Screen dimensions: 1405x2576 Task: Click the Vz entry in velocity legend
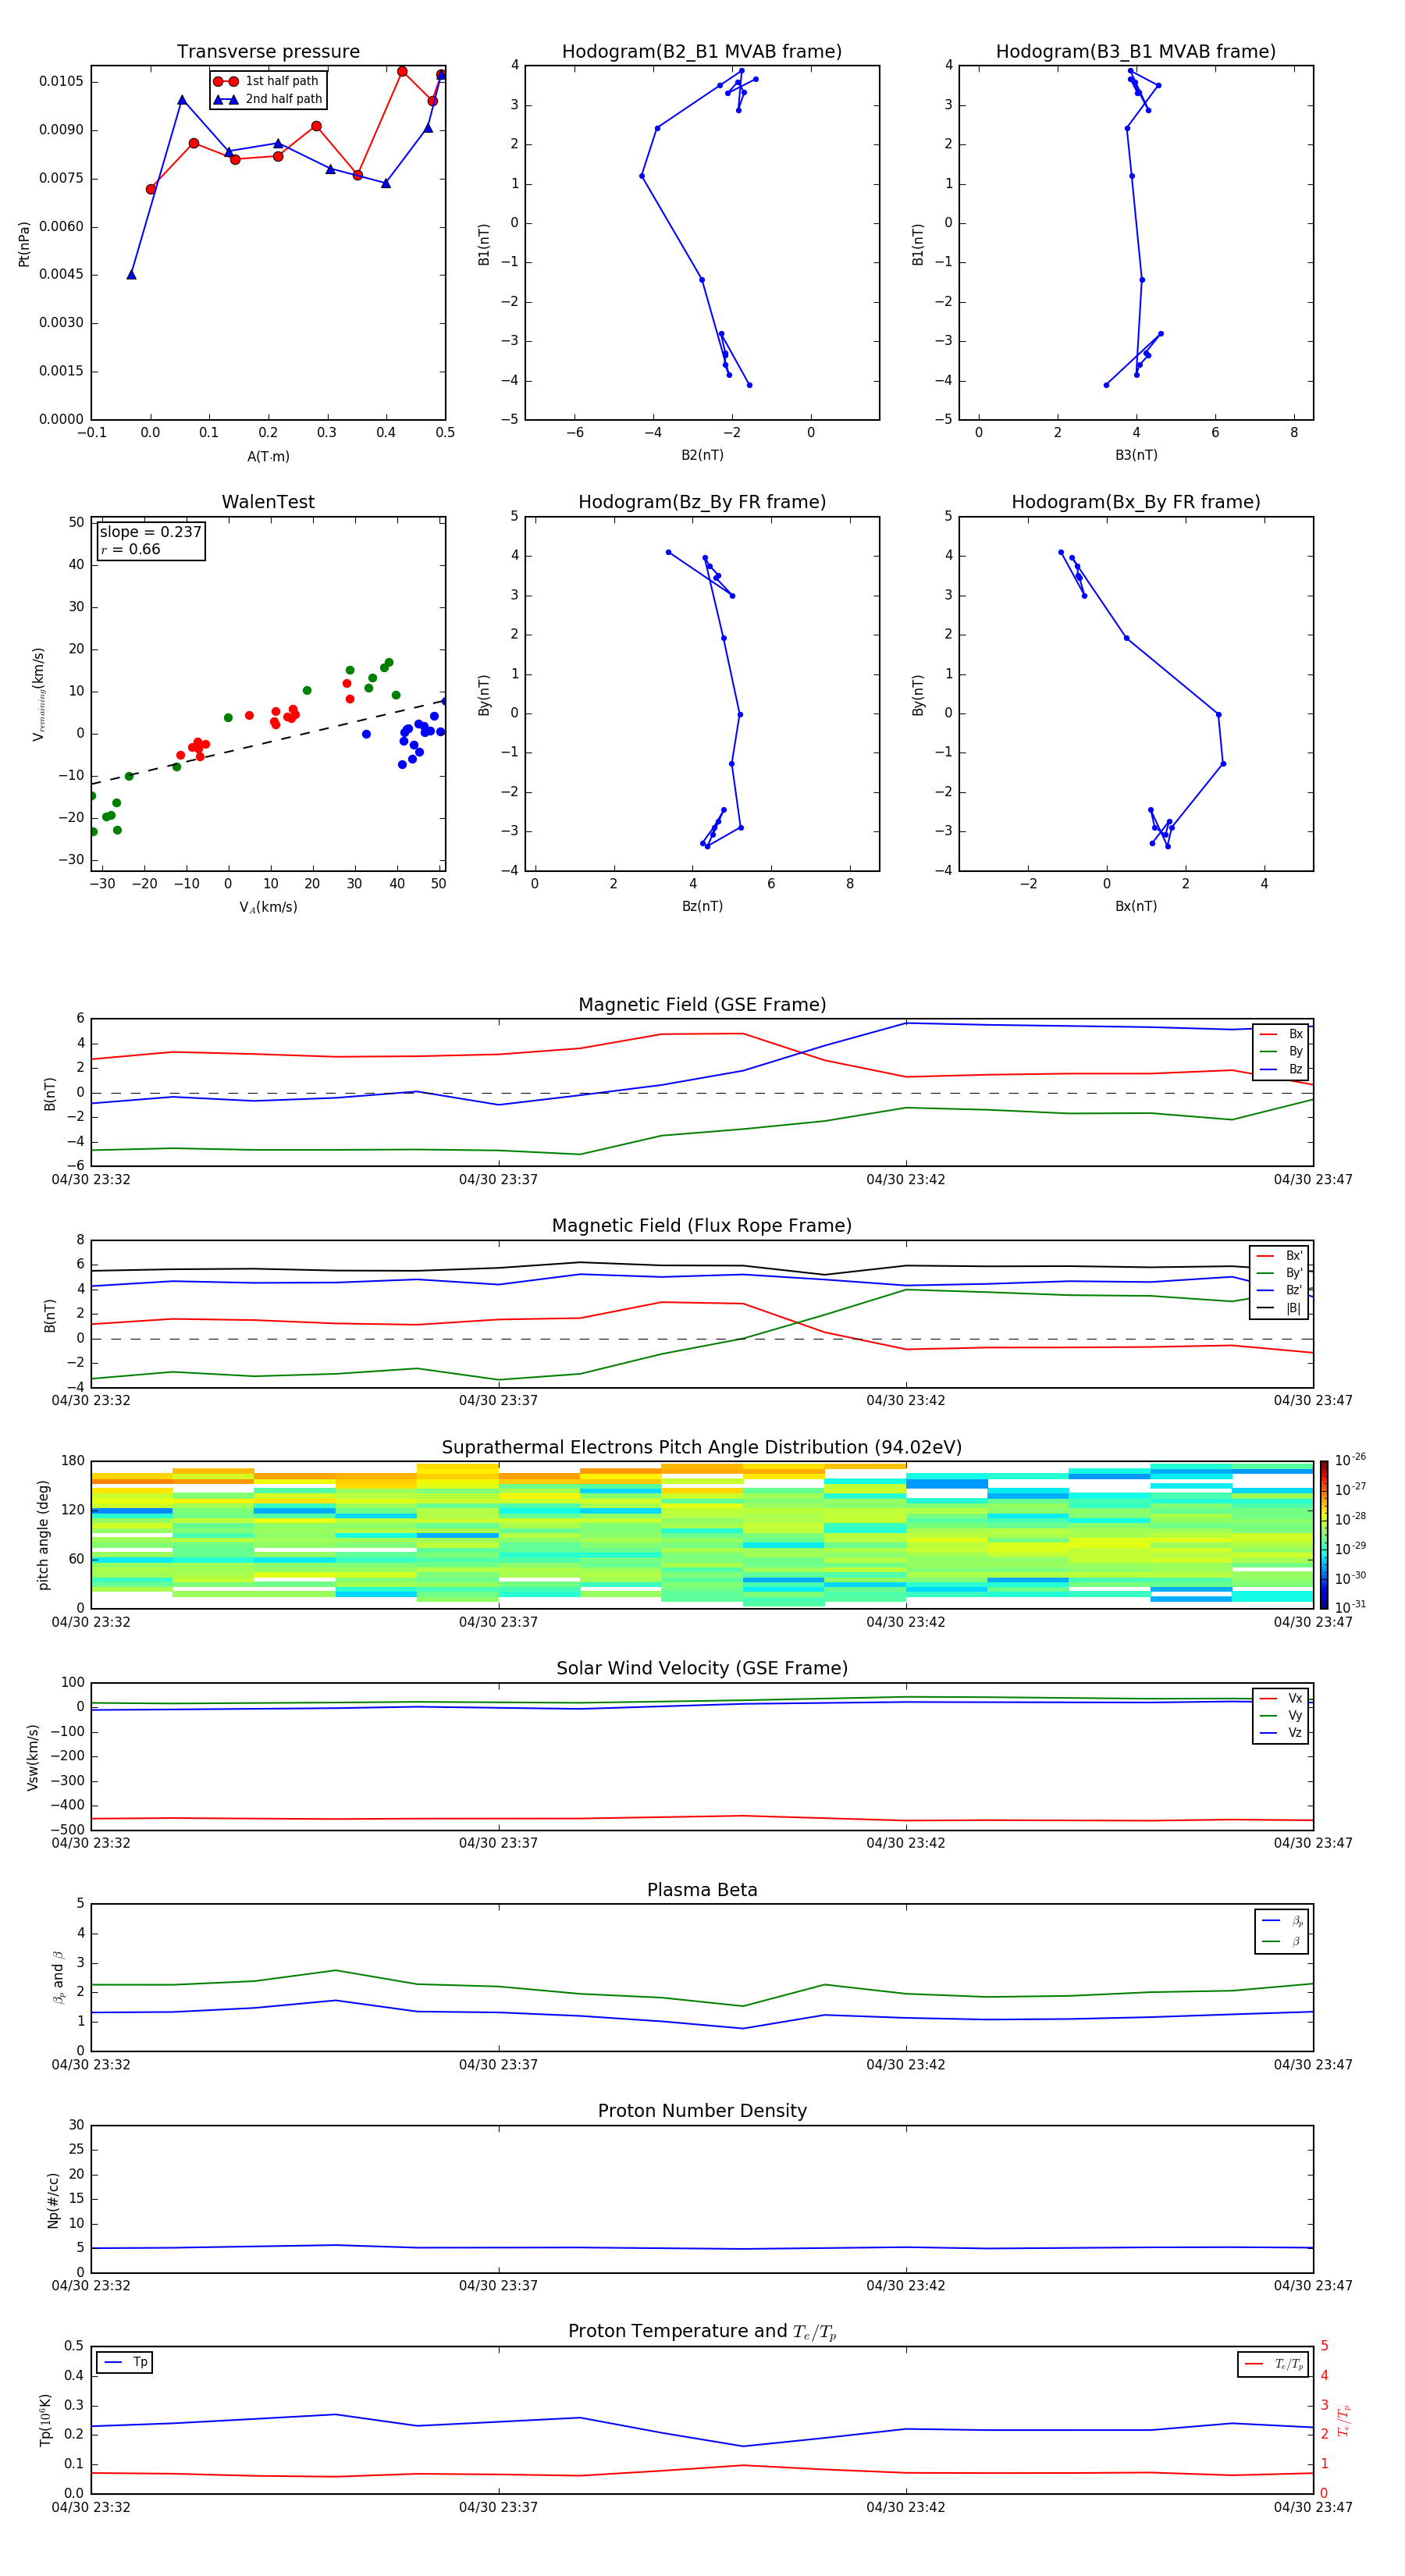coord(1281,1733)
